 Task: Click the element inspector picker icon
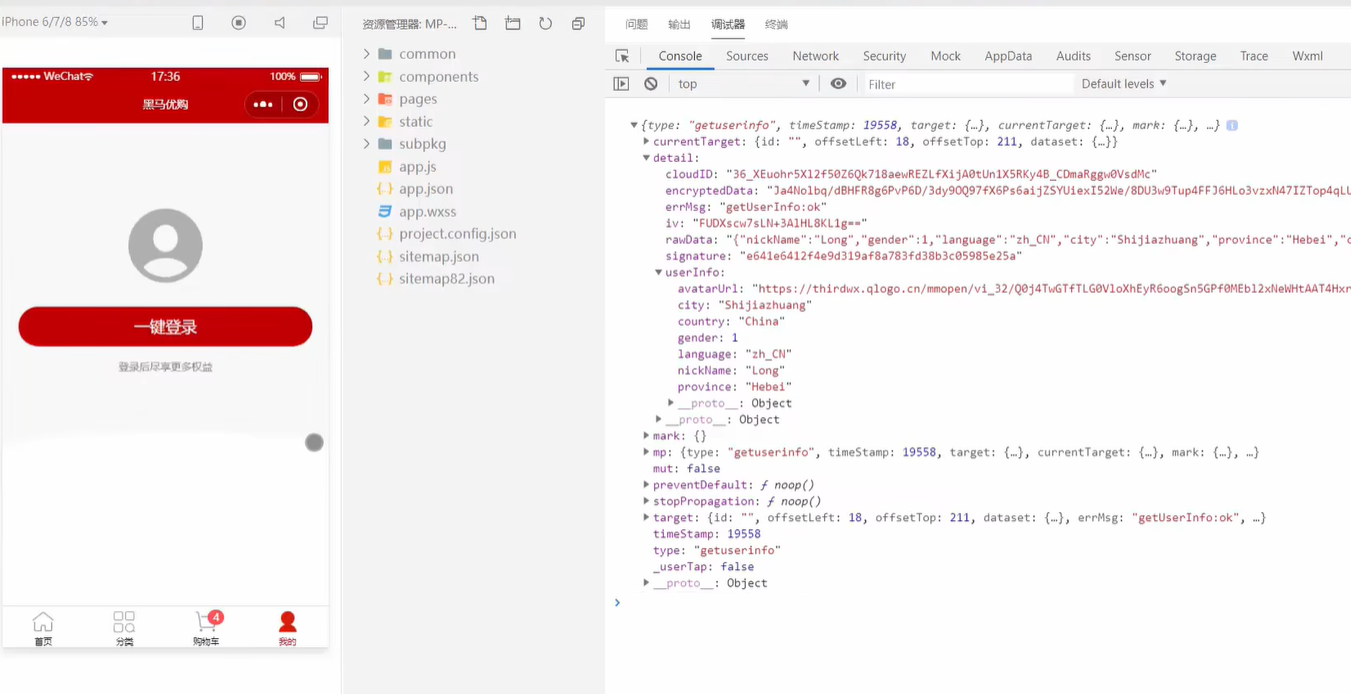coord(622,56)
